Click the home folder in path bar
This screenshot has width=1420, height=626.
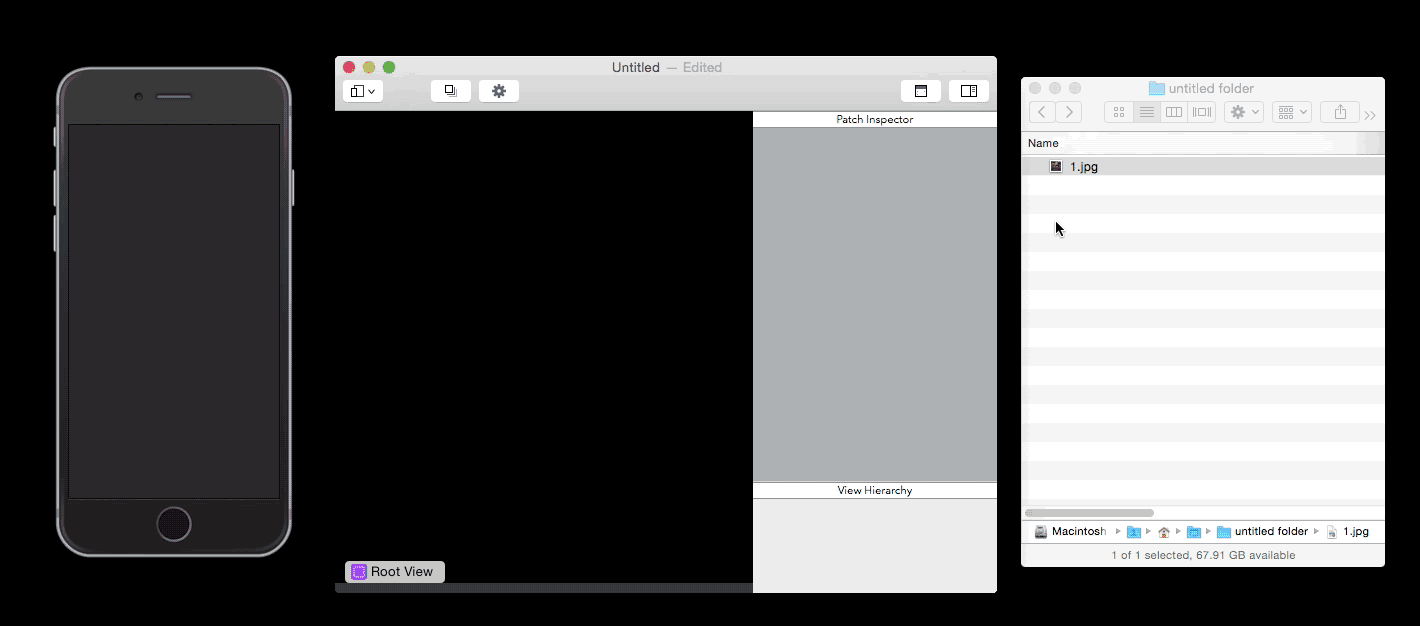[1164, 532]
